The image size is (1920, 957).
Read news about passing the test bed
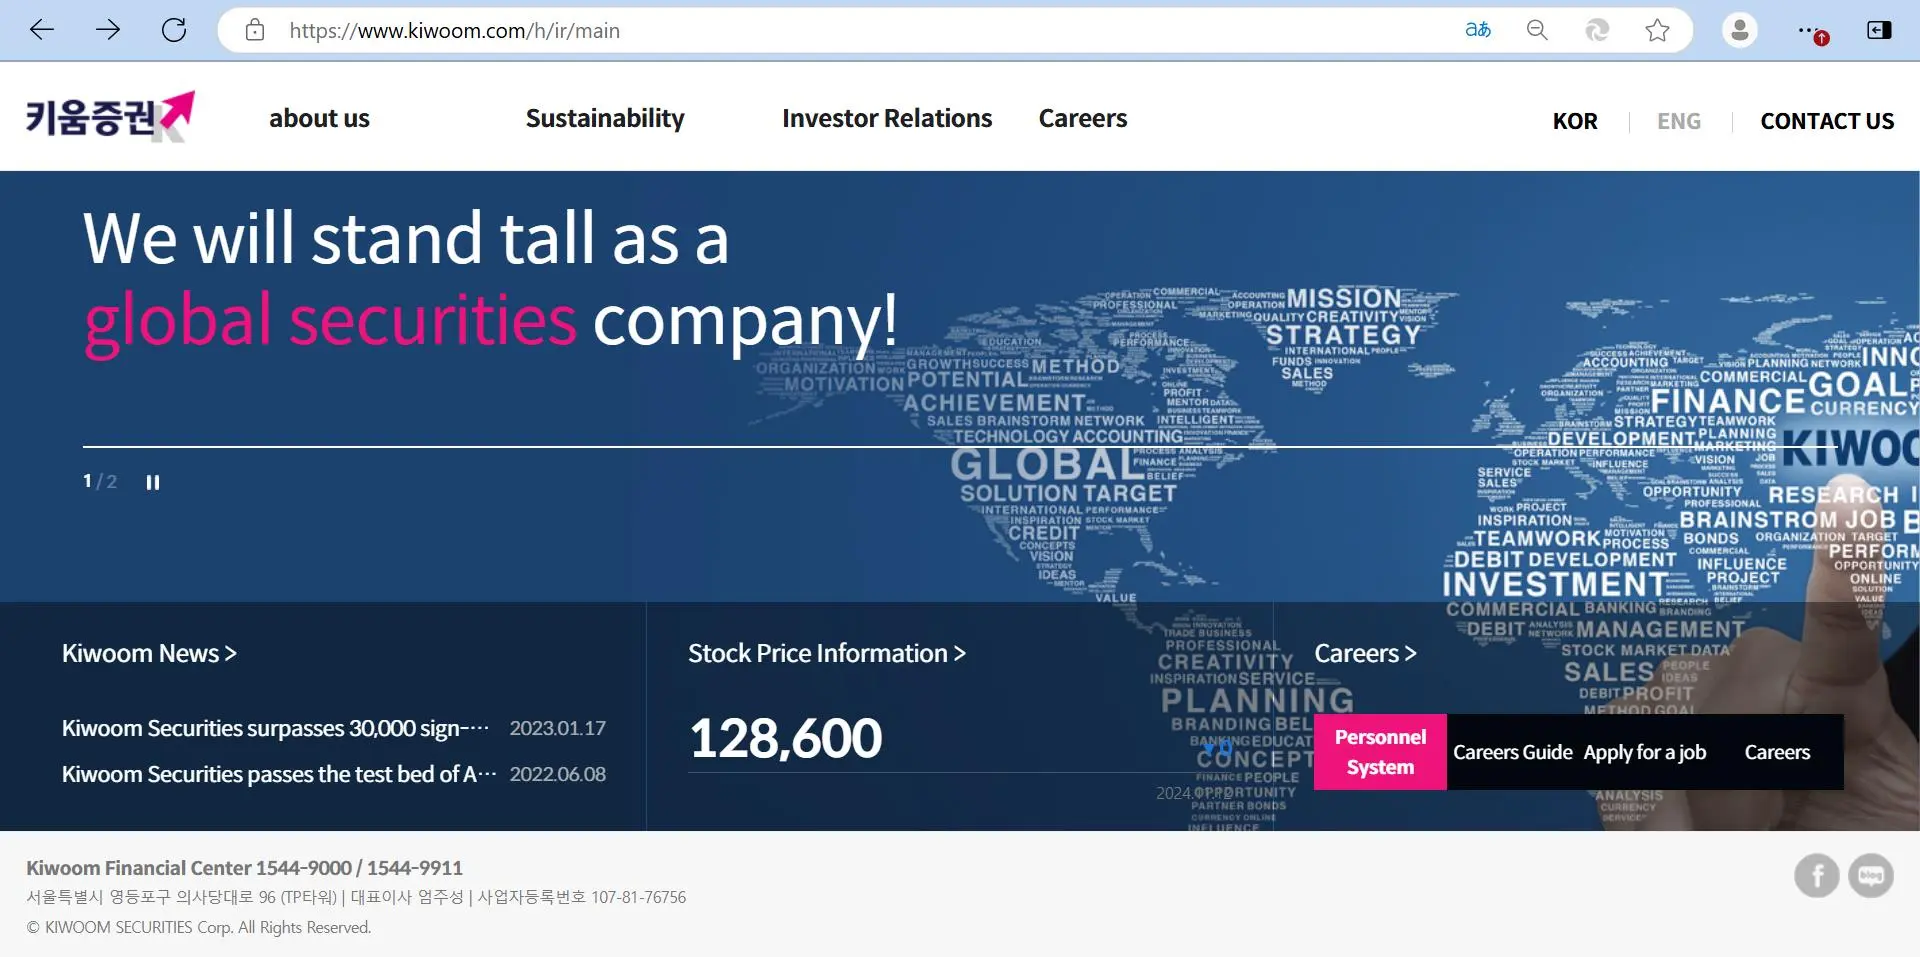tap(279, 774)
